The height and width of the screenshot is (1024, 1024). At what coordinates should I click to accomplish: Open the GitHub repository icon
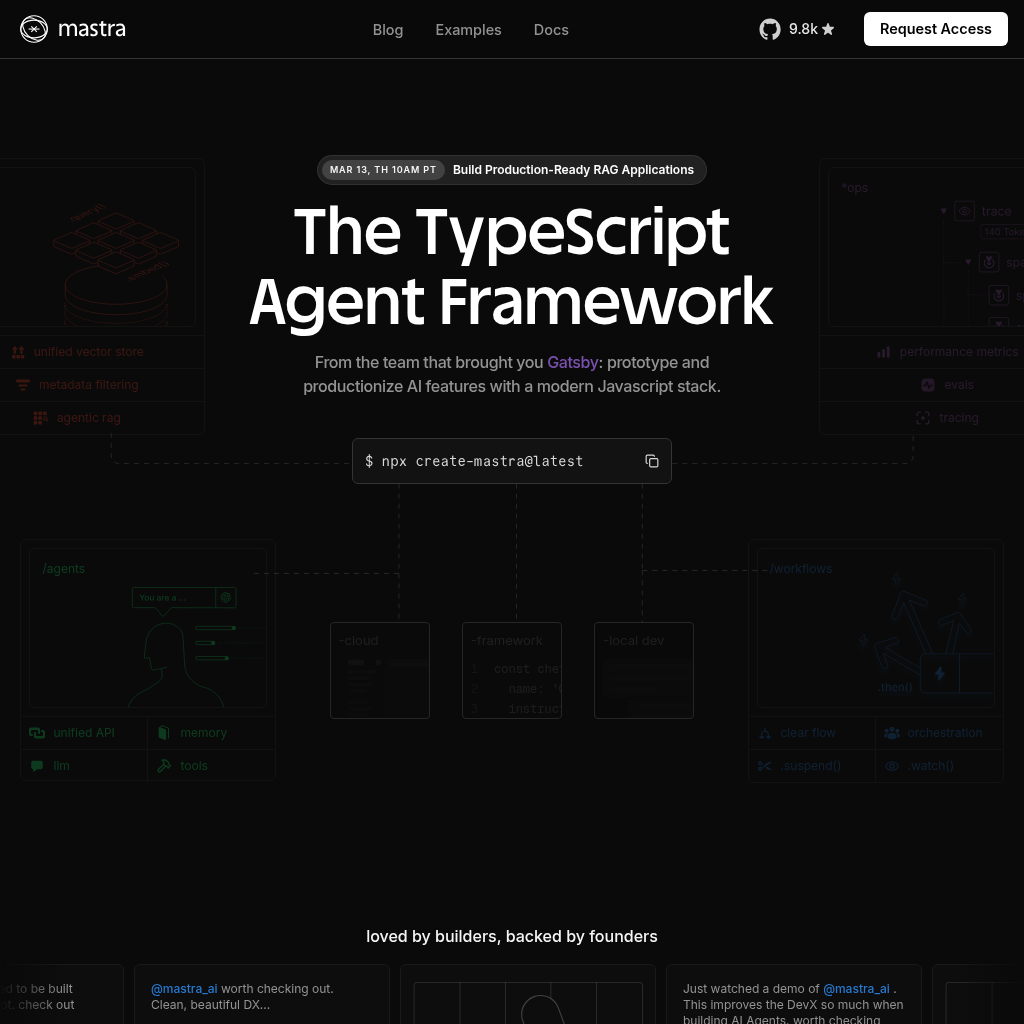(770, 29)
